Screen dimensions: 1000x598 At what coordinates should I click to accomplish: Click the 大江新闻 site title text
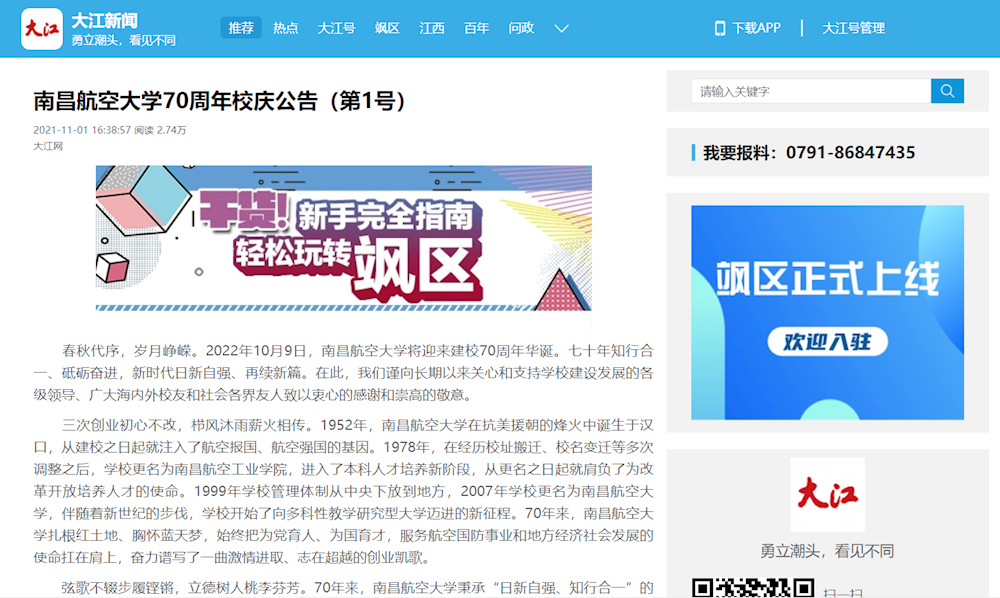(105, 20)
